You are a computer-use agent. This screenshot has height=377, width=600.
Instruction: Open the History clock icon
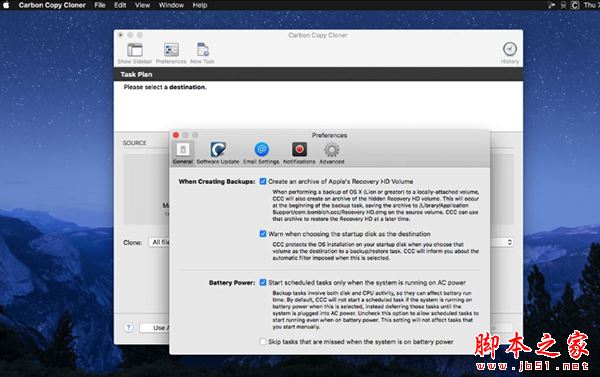click(510, 49)
